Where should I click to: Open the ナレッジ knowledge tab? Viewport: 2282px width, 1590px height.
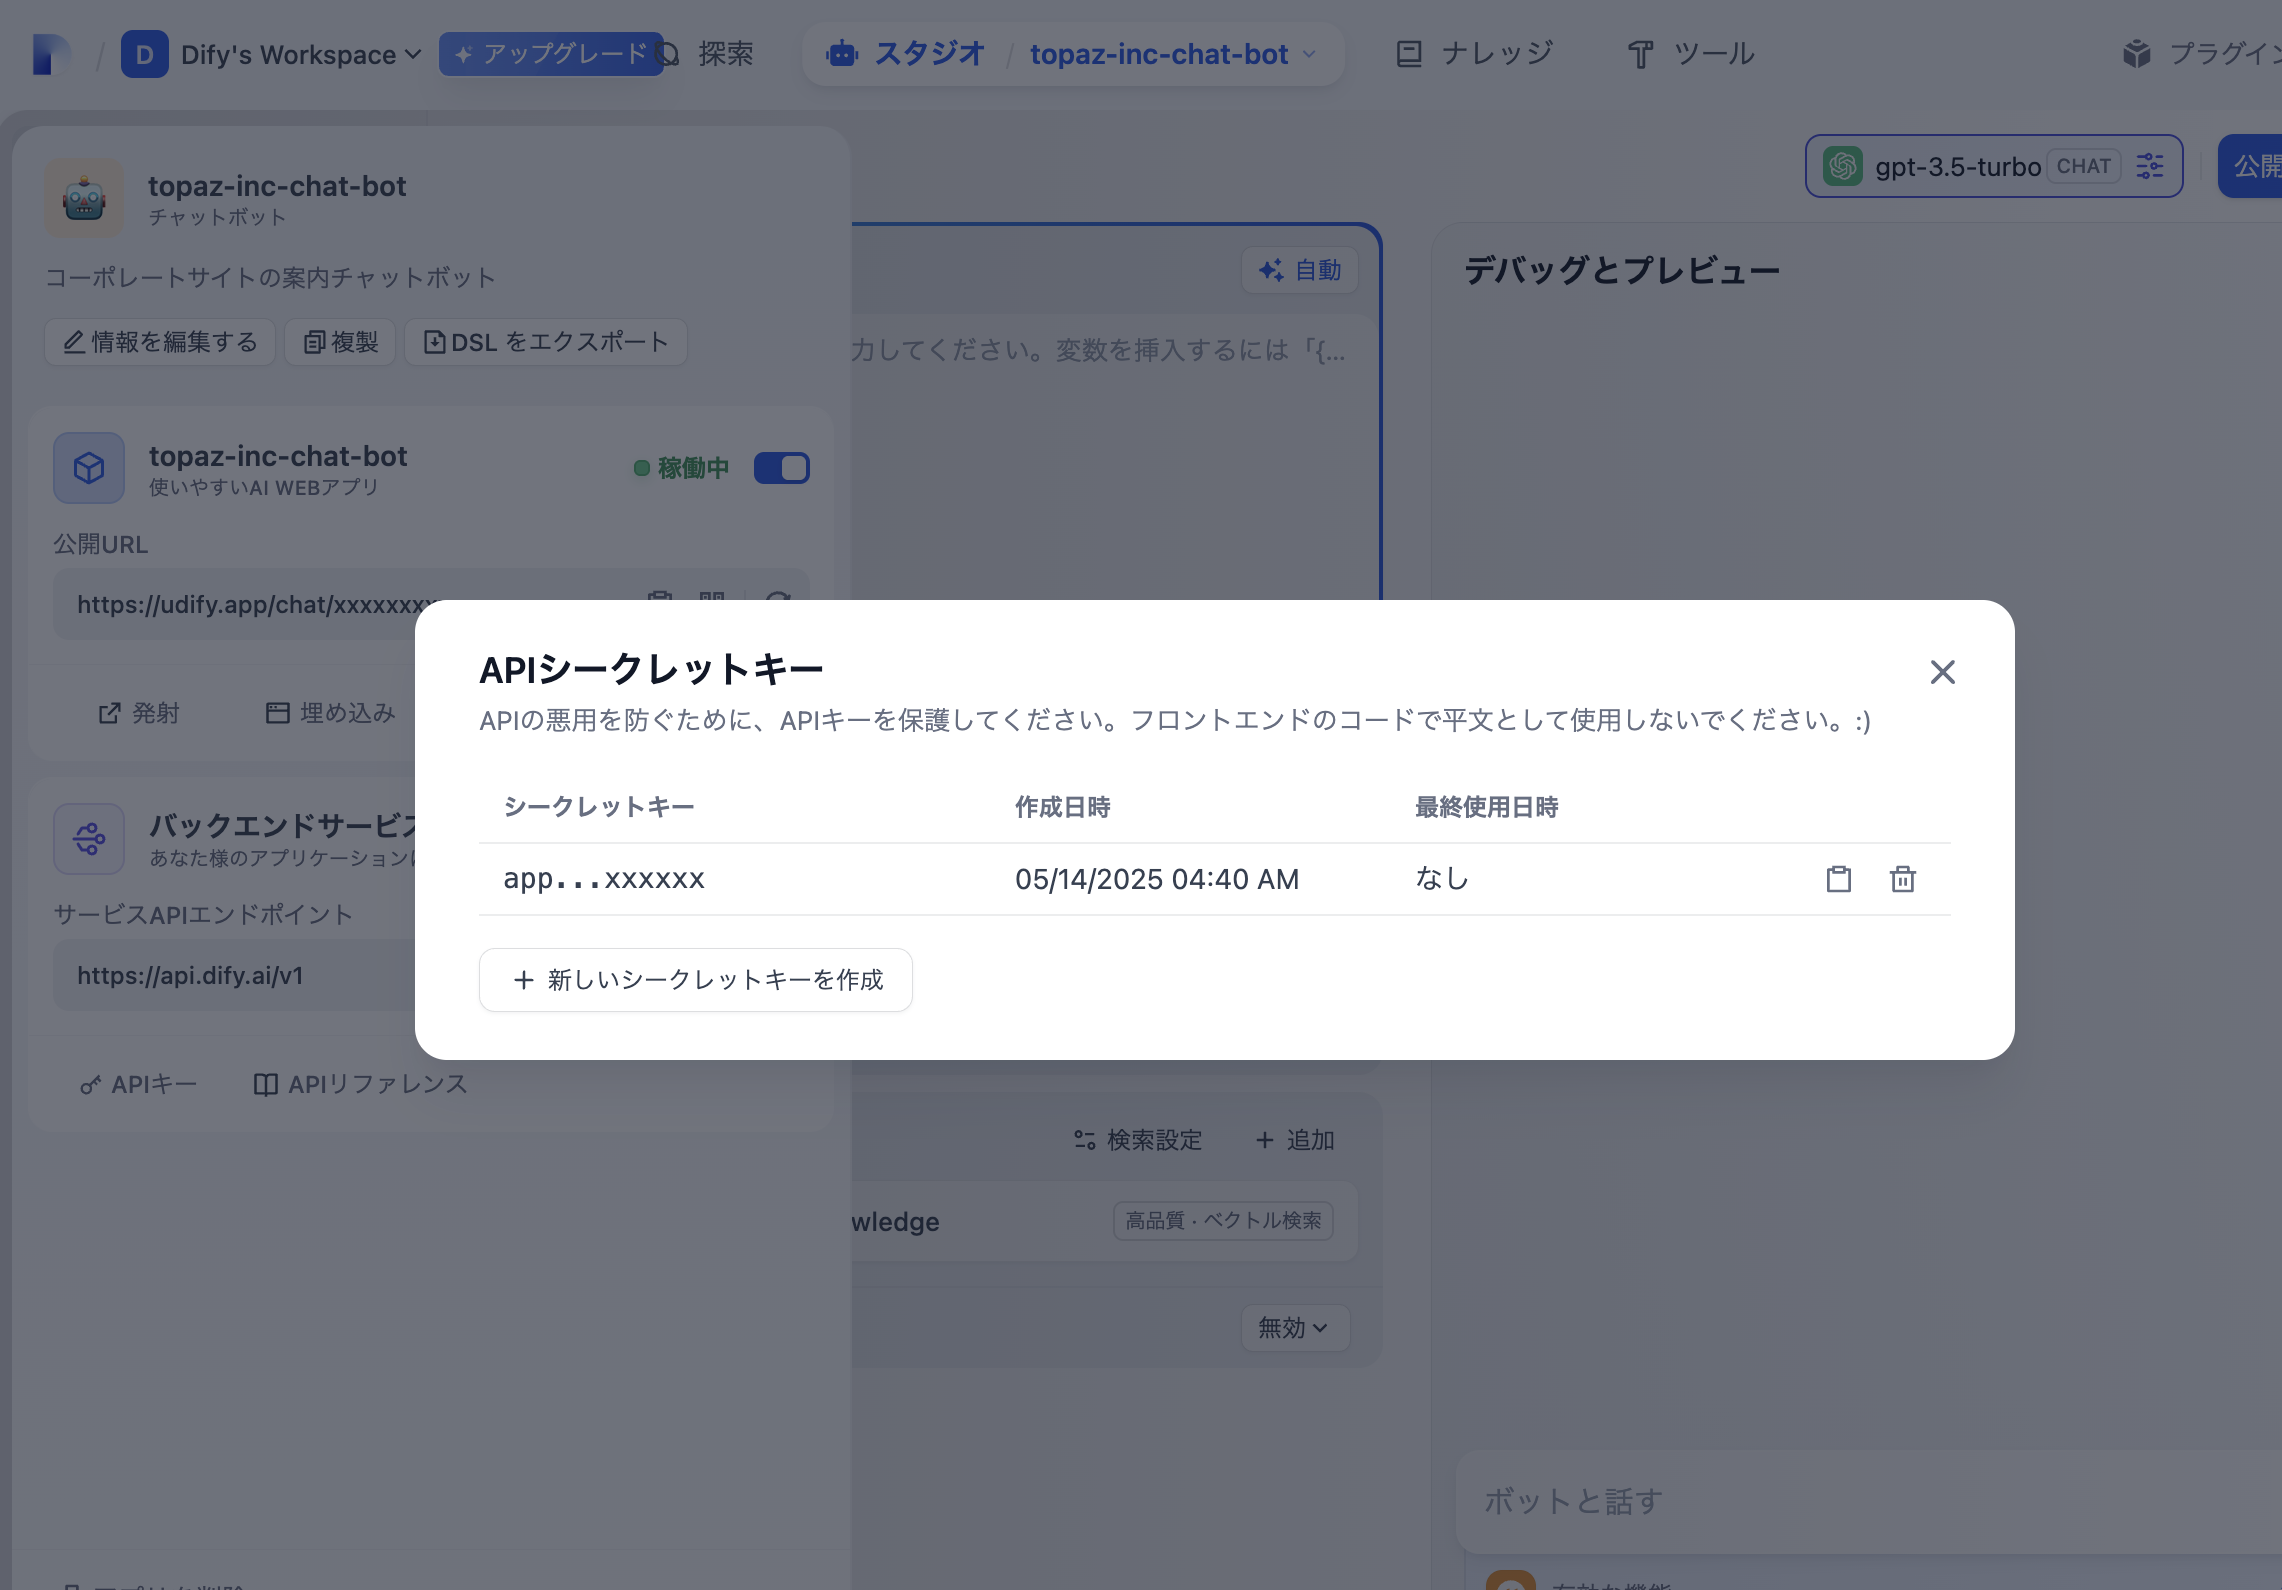pos(1475,54)
